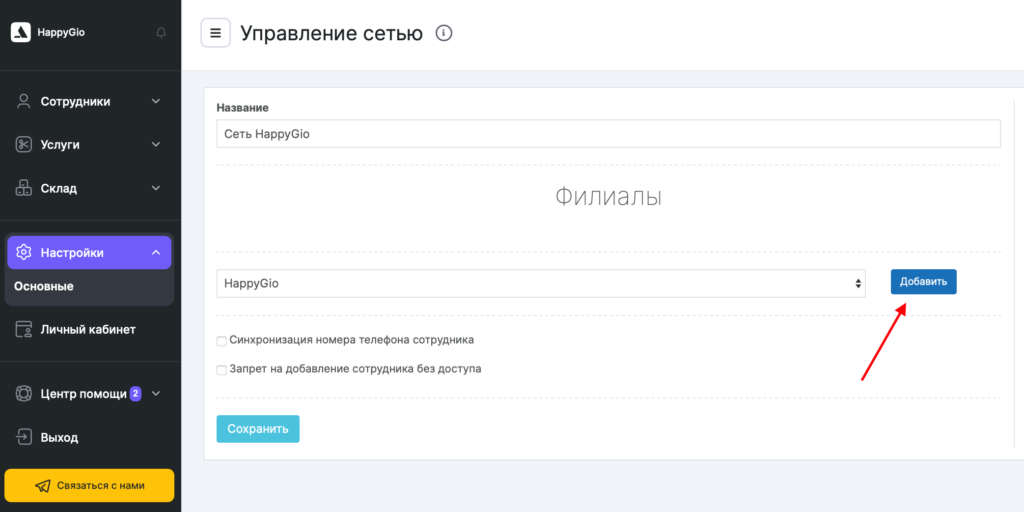Open Личный кабинет menu item
Screen dimensions: 1024x512
point(87,329)
